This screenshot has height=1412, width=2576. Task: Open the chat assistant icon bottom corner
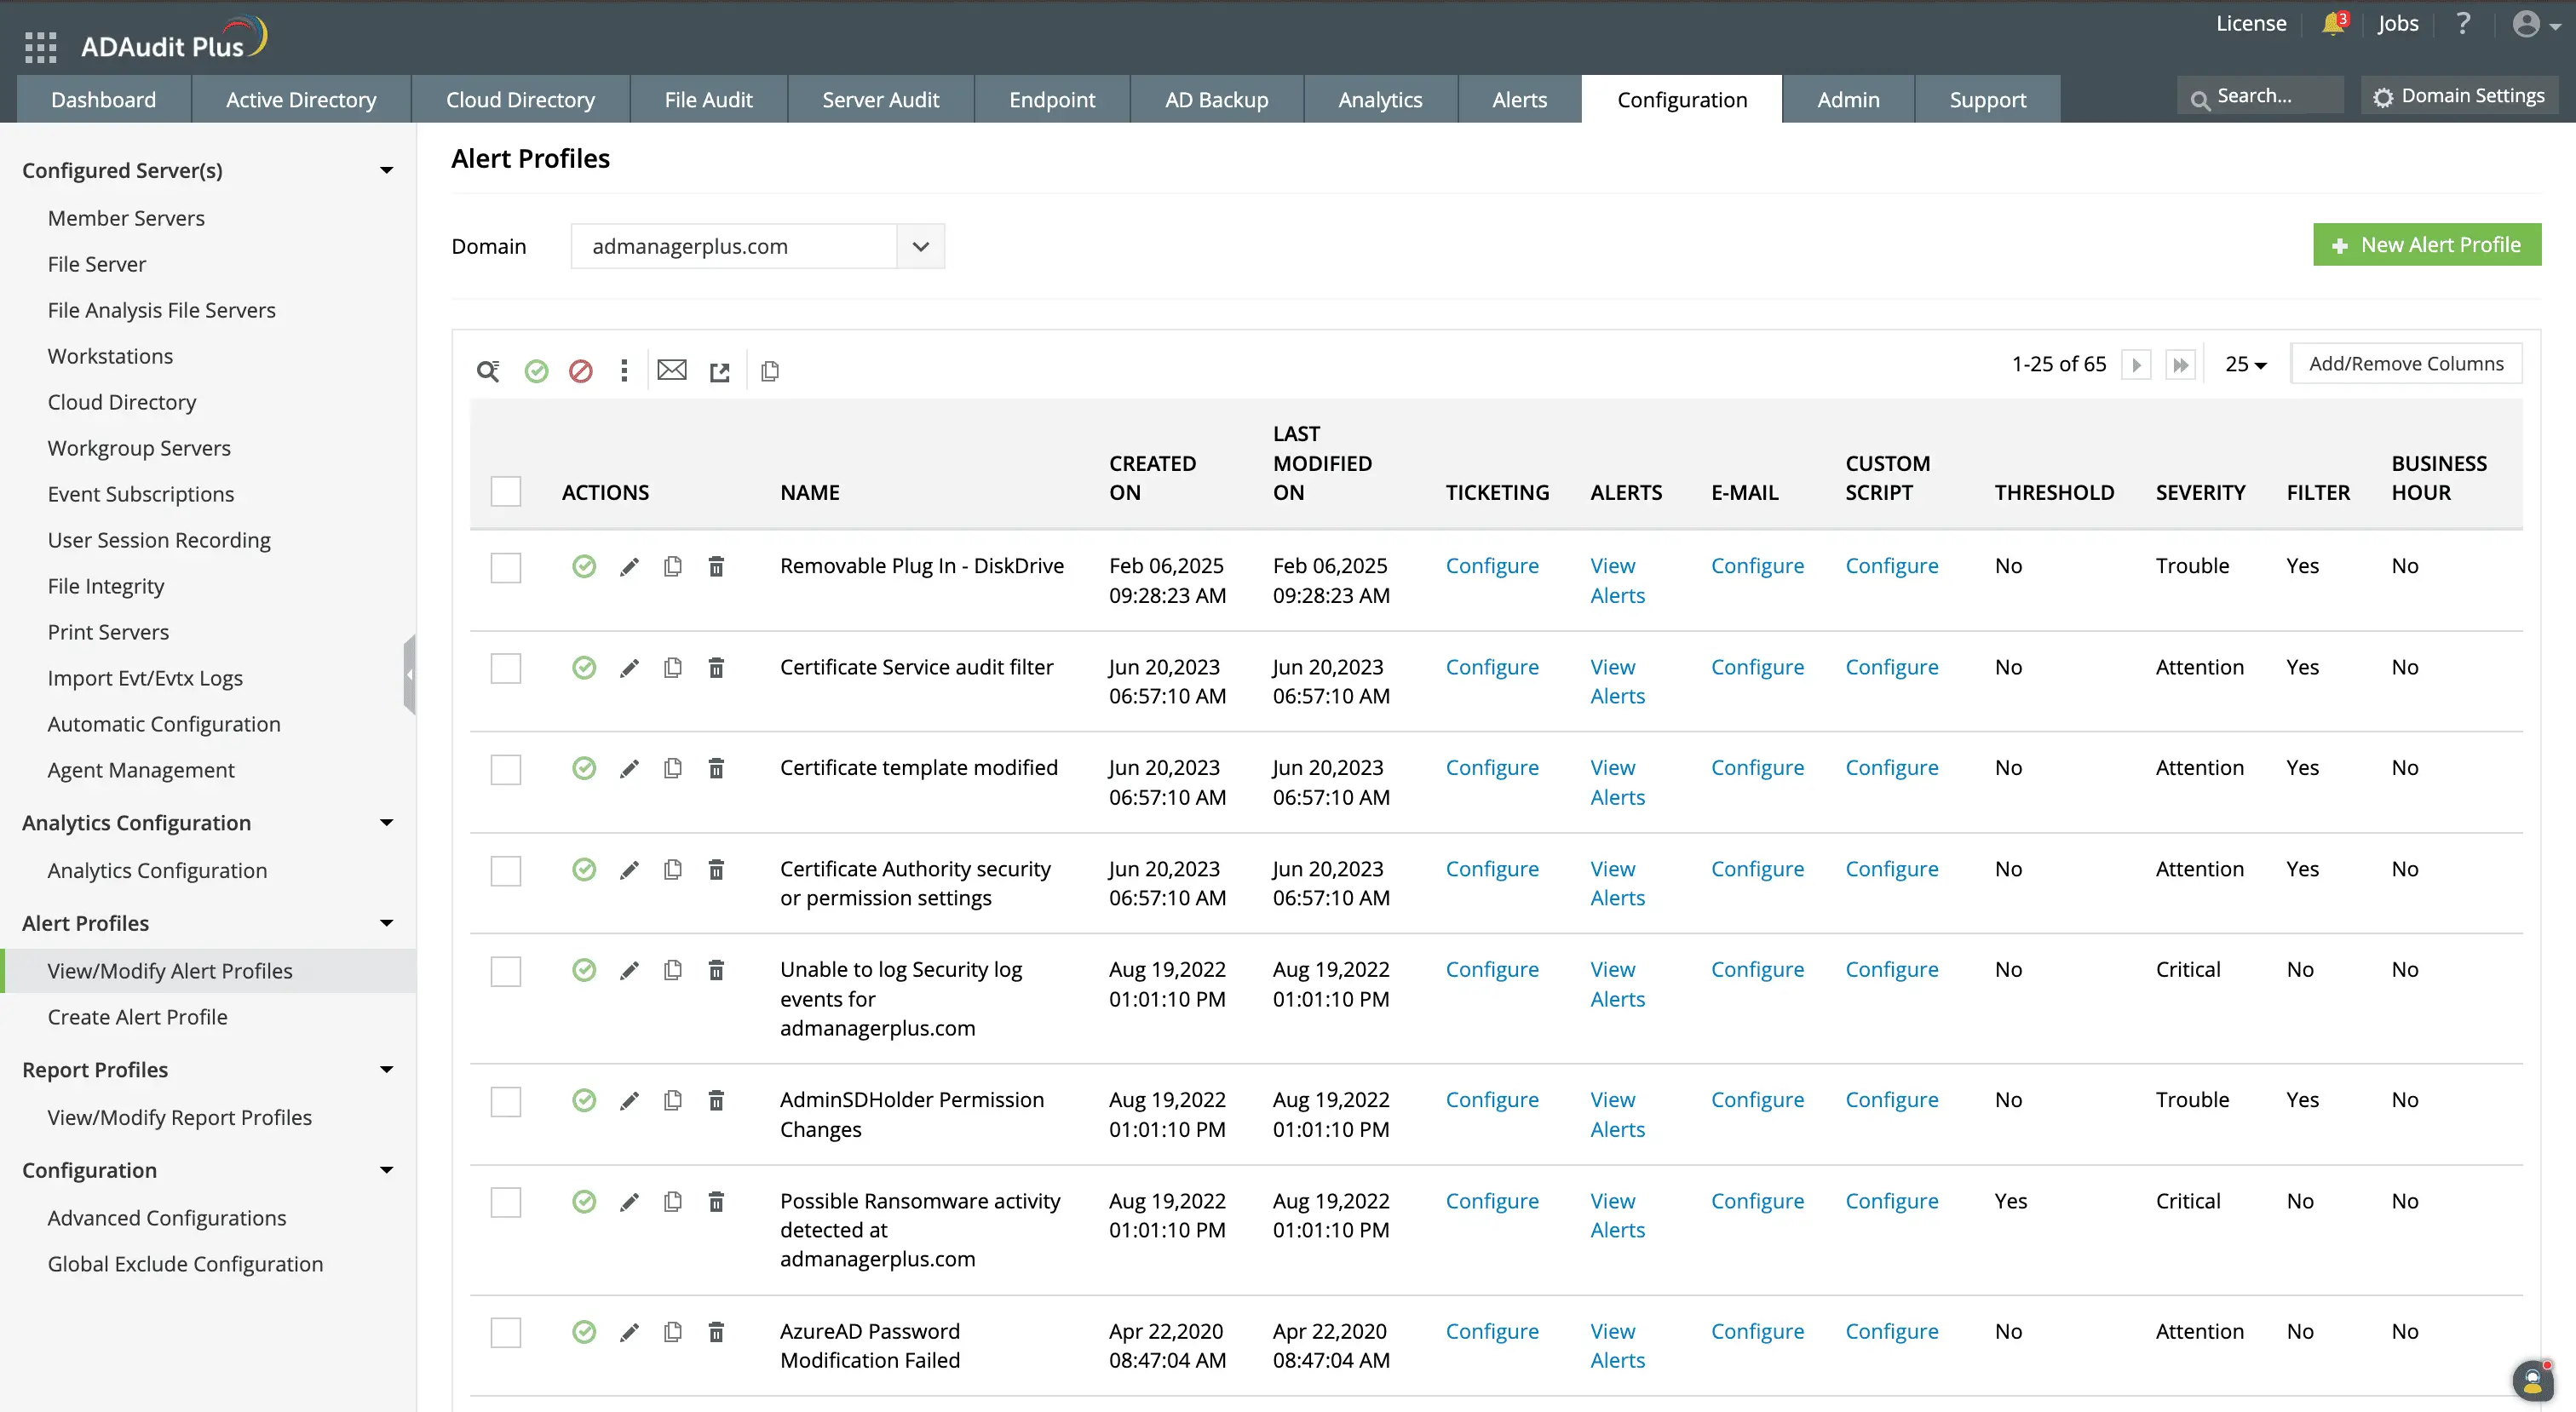point(2532,1381)
